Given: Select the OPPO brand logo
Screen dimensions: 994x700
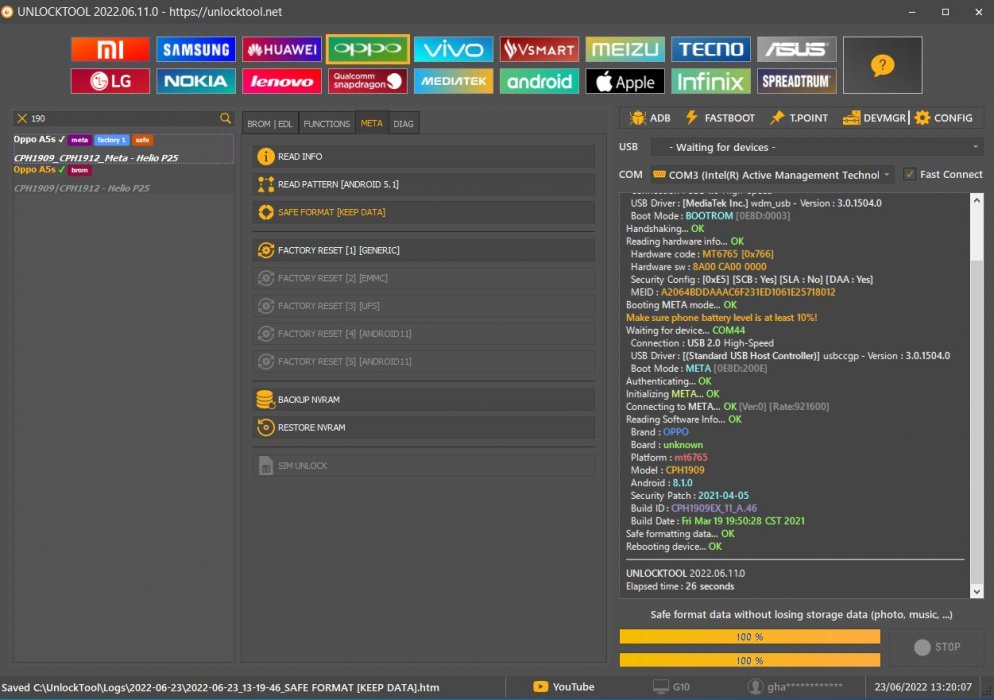Looking at the screenshot, I should coord(368,49).
